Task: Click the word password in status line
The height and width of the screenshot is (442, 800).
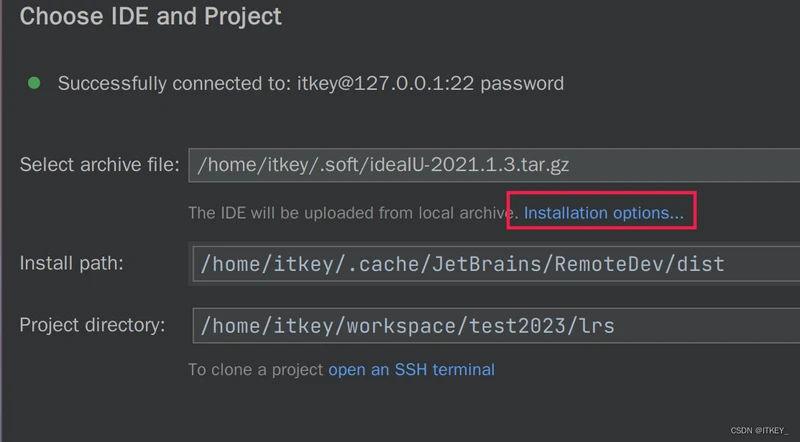Action: [522, 84]
